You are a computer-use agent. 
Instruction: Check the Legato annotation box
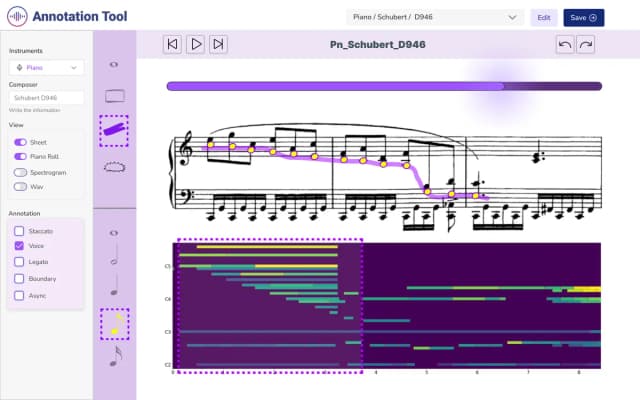[19, 262]
